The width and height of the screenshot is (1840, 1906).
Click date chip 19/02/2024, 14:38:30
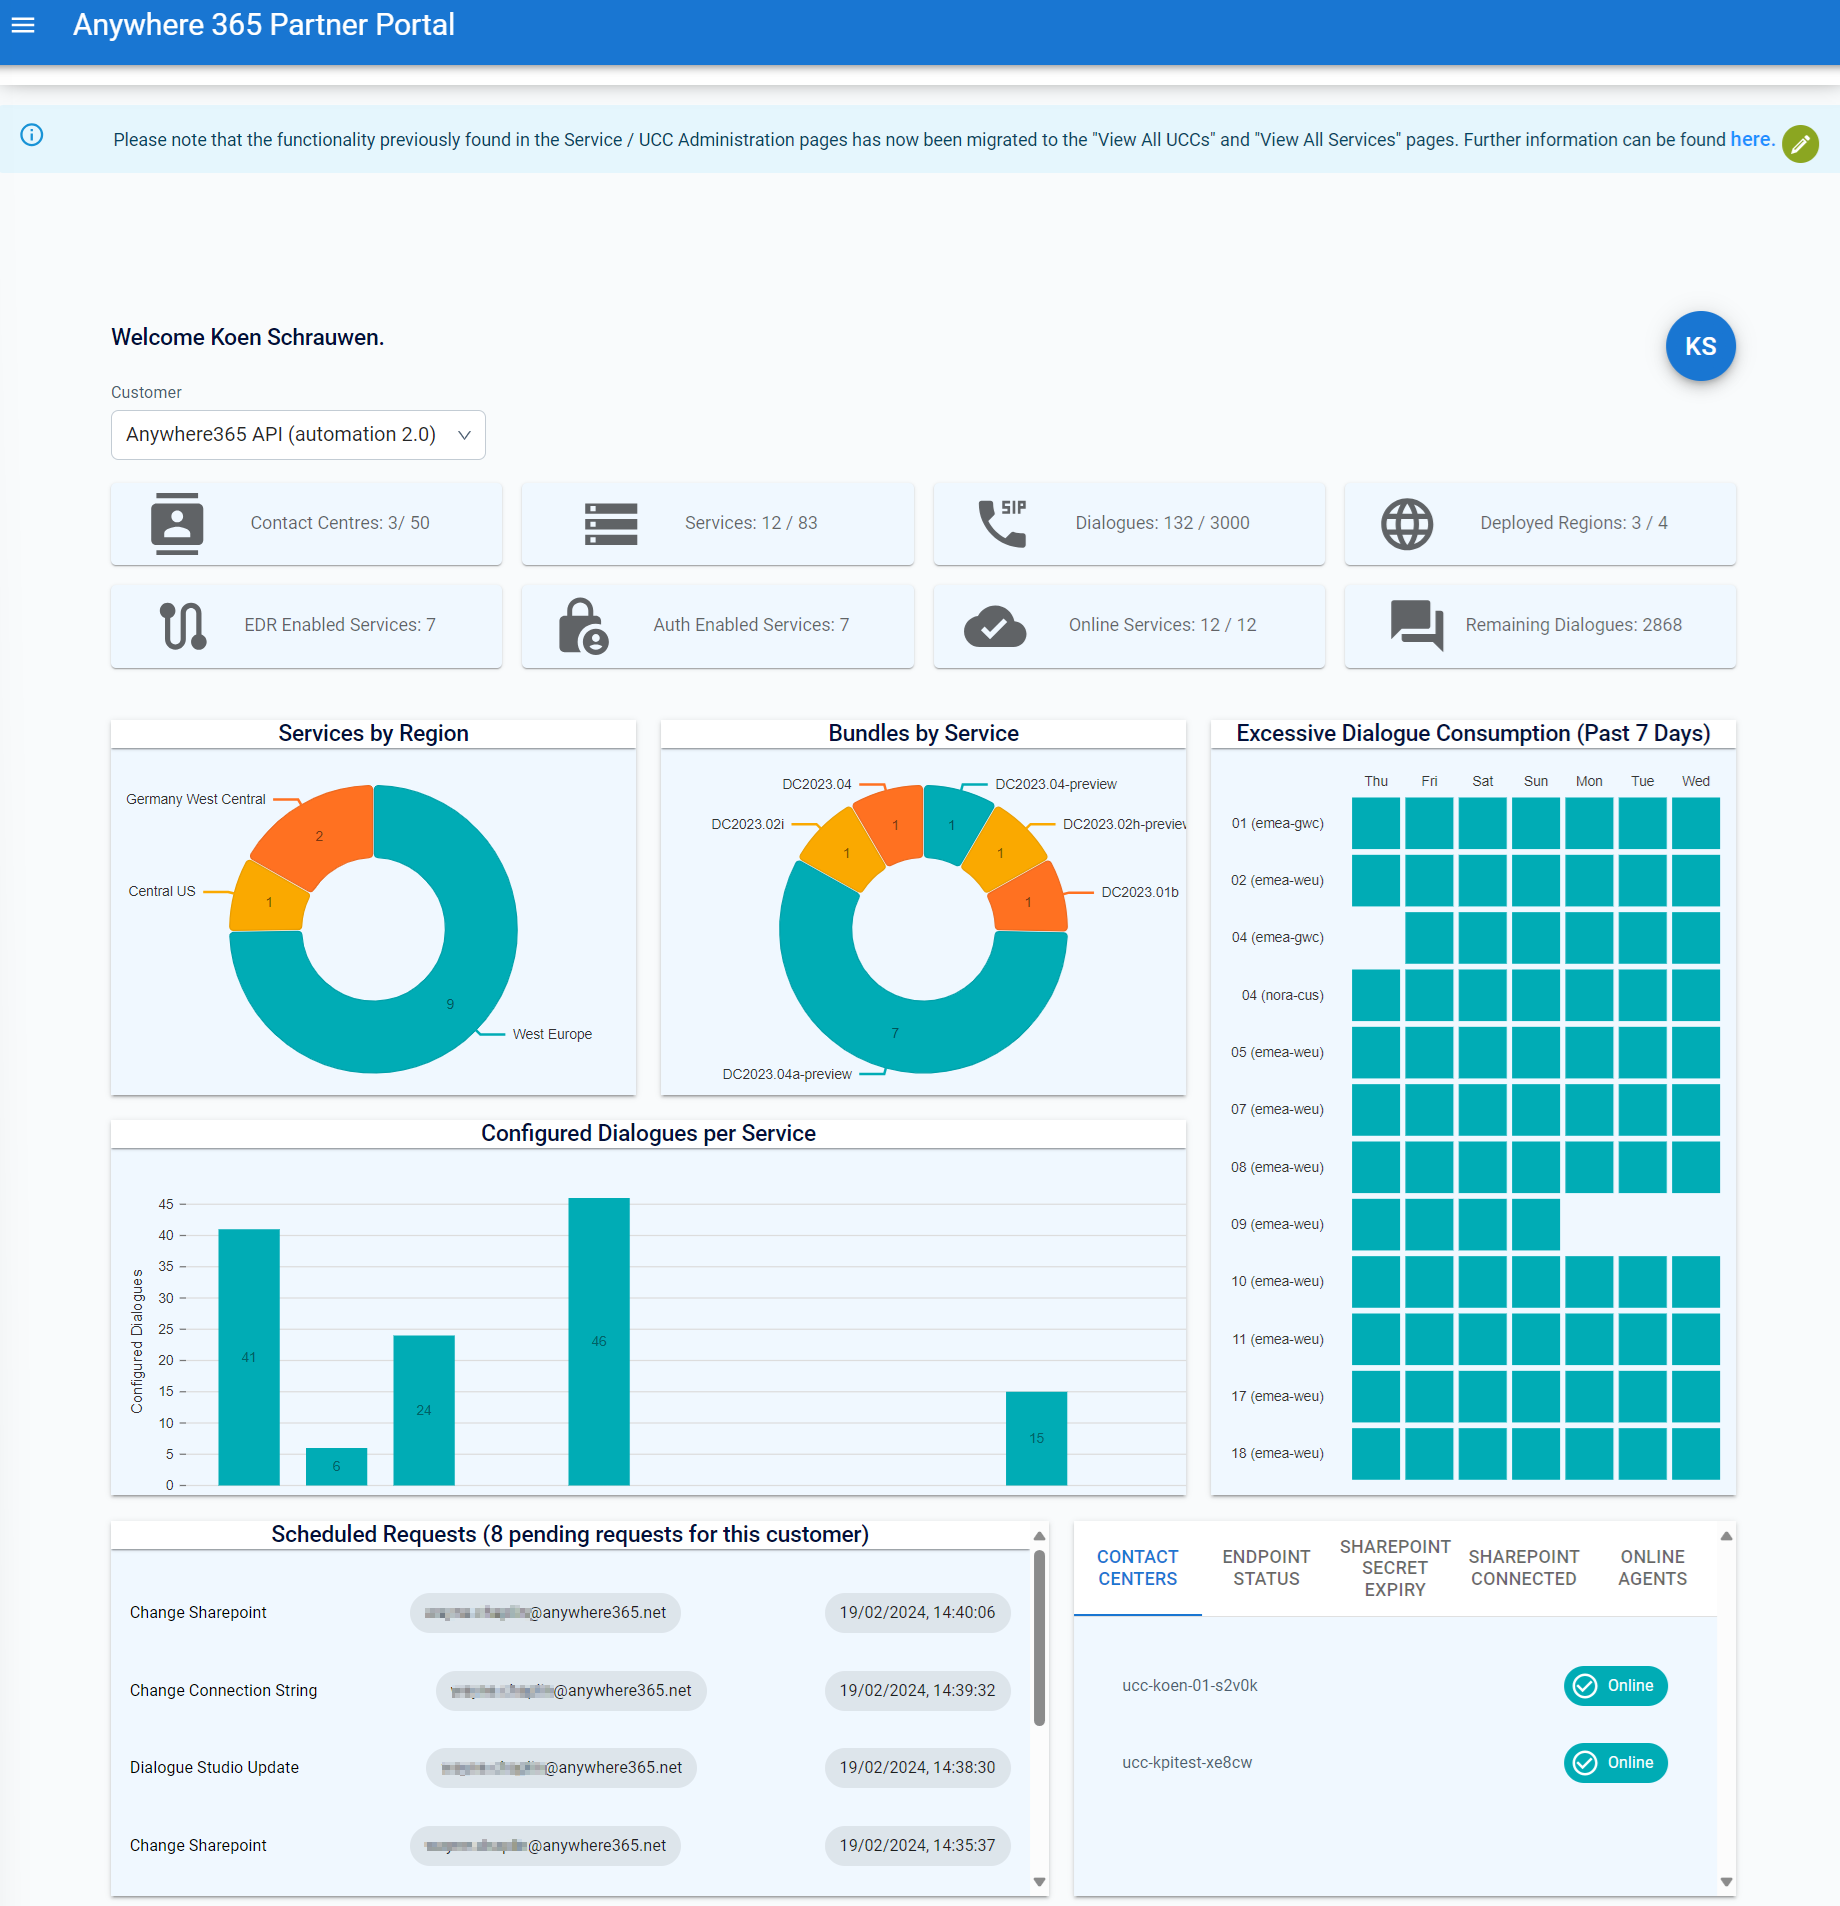tap(917, 1768)
